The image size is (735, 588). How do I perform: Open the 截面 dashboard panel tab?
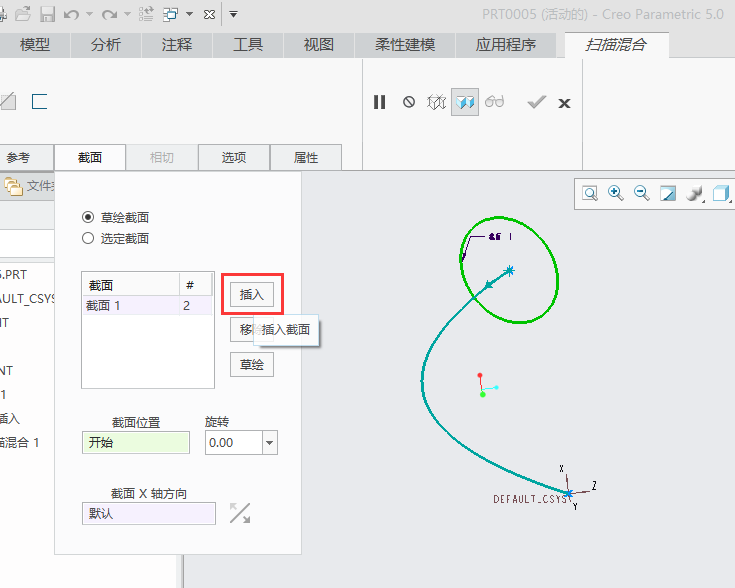tap(90, 158)
